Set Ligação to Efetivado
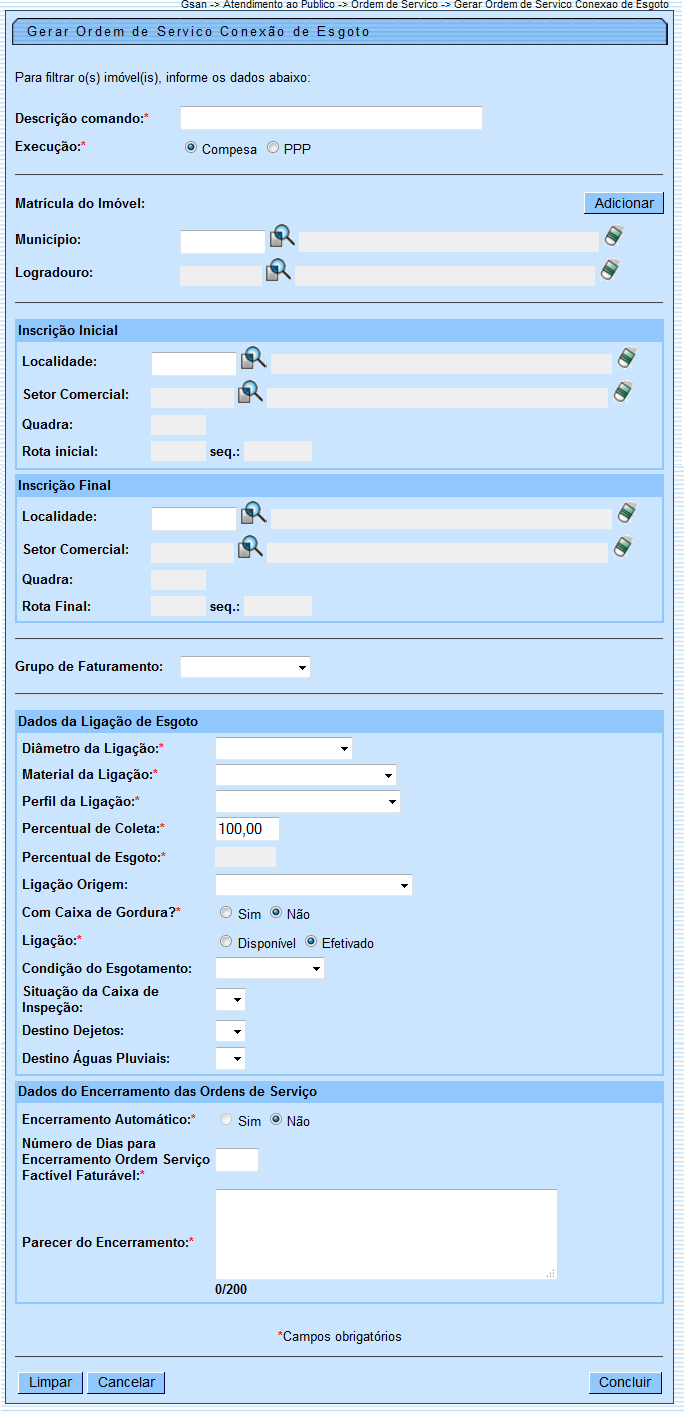Screen dimensions: 687x1426 click(311, 942)
